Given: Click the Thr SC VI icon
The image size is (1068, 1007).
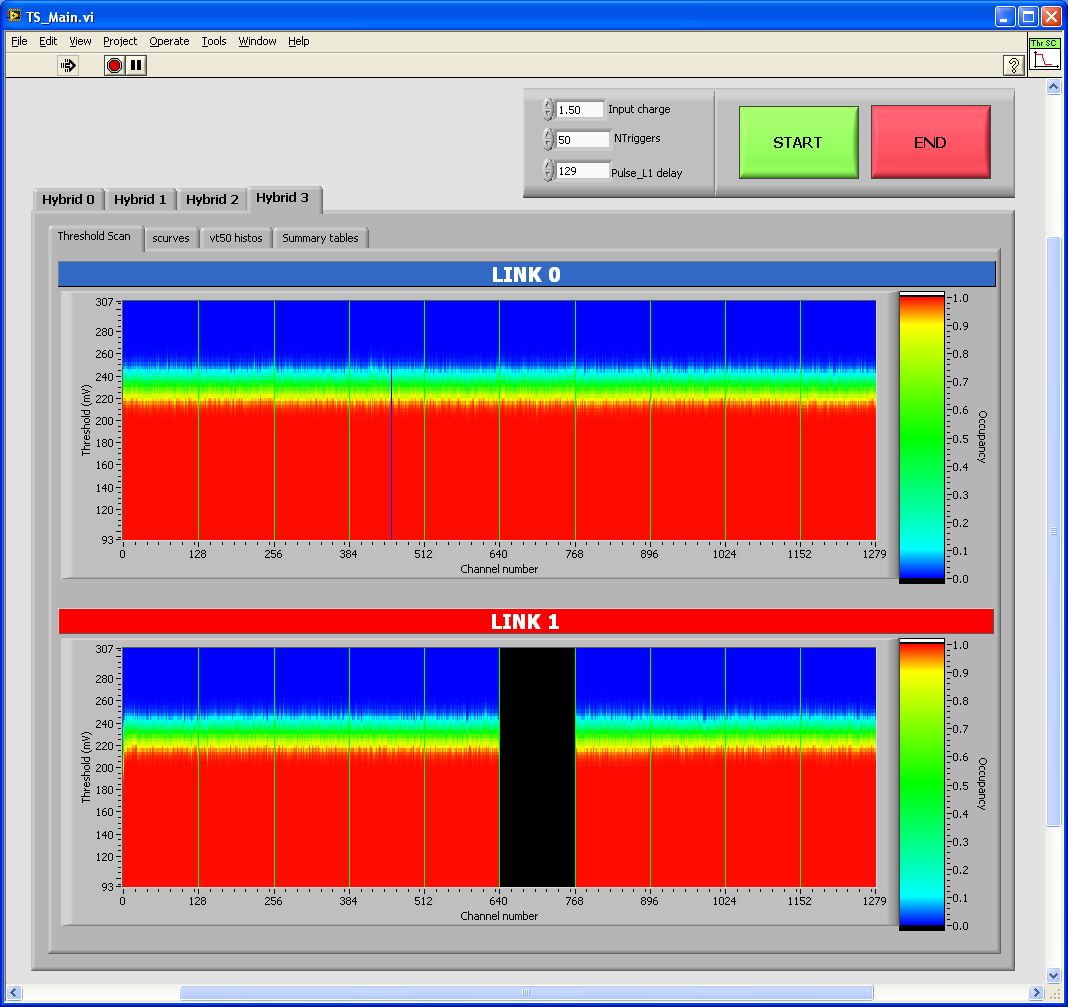Looking at the screenshot, I should click(1044, 56).
